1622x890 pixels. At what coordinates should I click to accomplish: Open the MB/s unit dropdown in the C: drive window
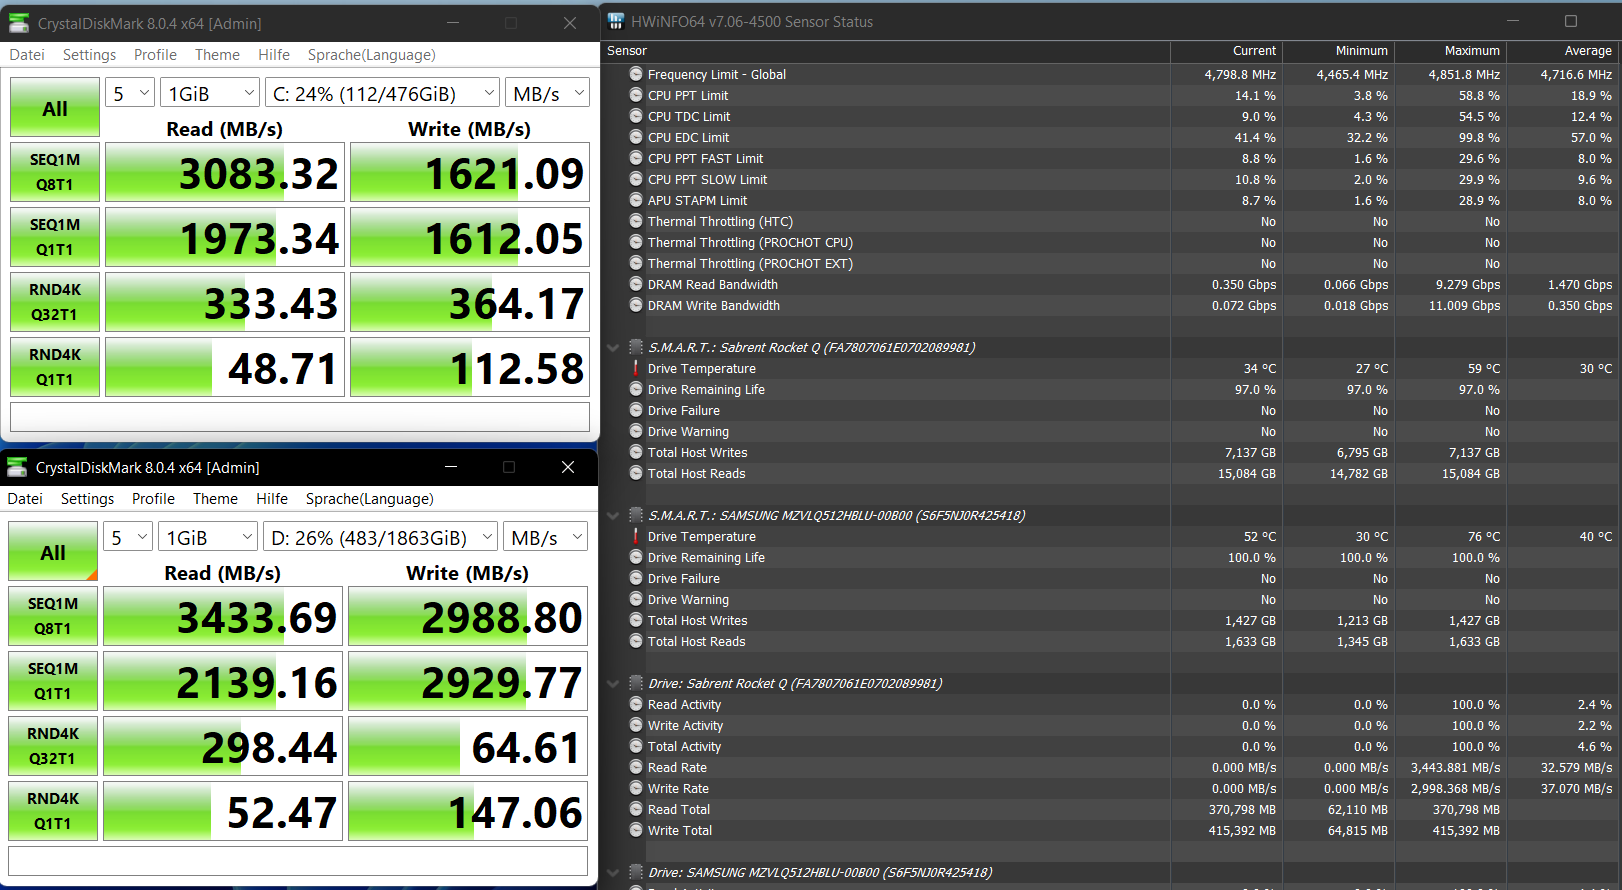pos(547,93)
